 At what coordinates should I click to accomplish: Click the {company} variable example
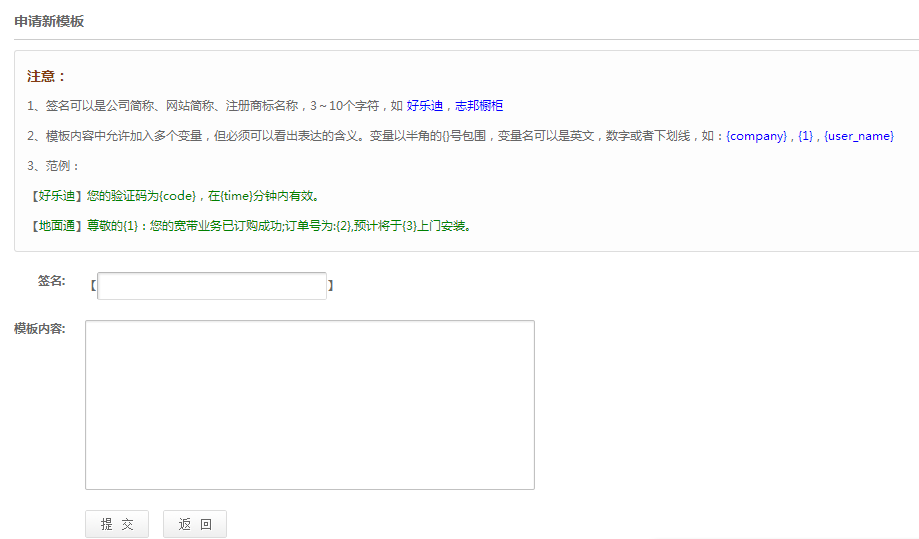coord(756,136)
